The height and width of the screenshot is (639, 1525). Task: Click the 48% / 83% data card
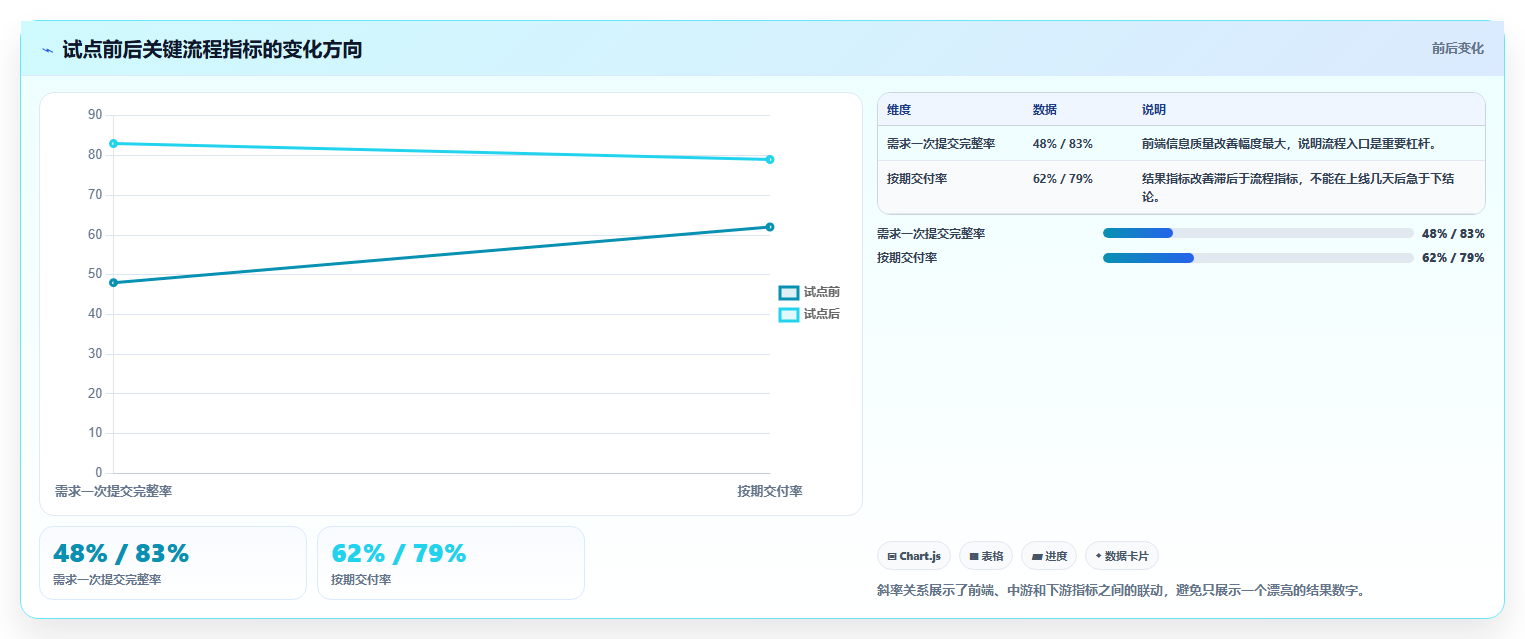pyautogui.click(x=173, y=563)
